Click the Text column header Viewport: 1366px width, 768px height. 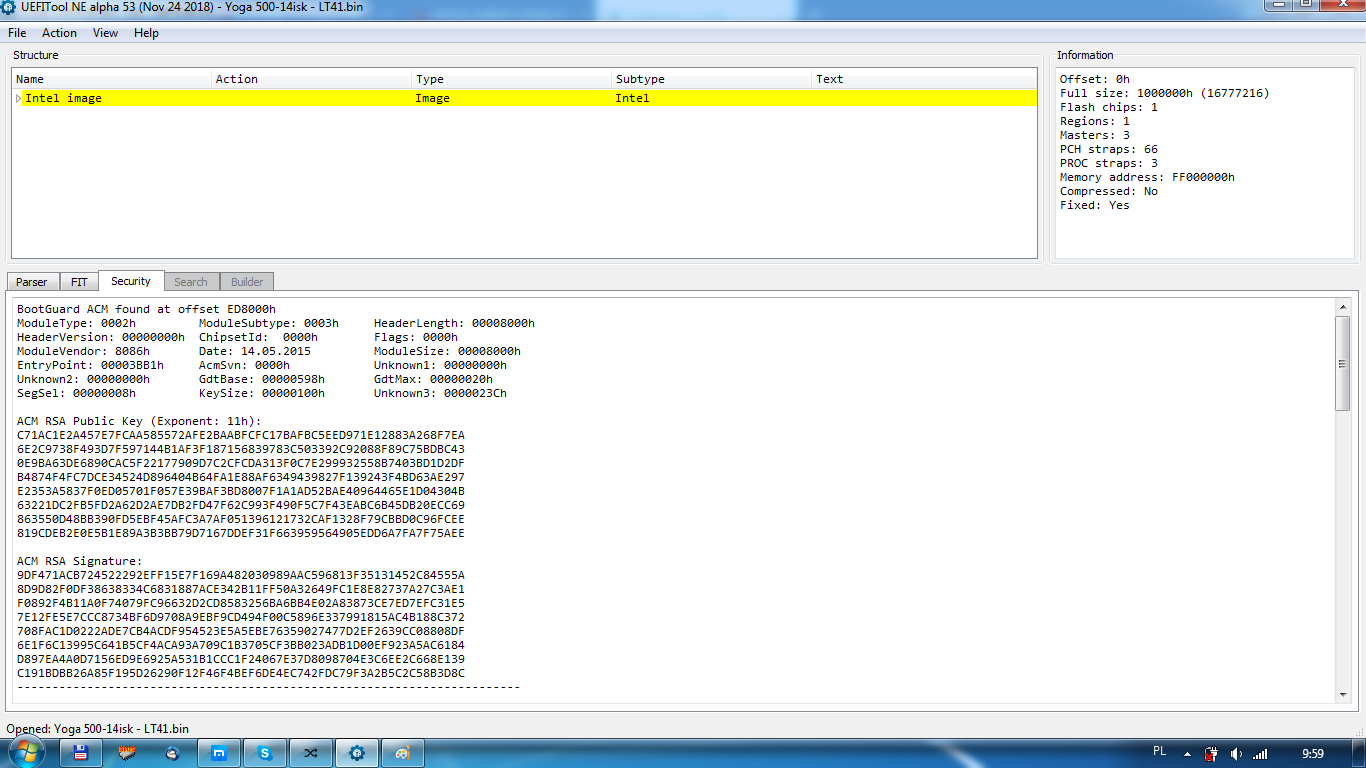(x=924, y=79)
